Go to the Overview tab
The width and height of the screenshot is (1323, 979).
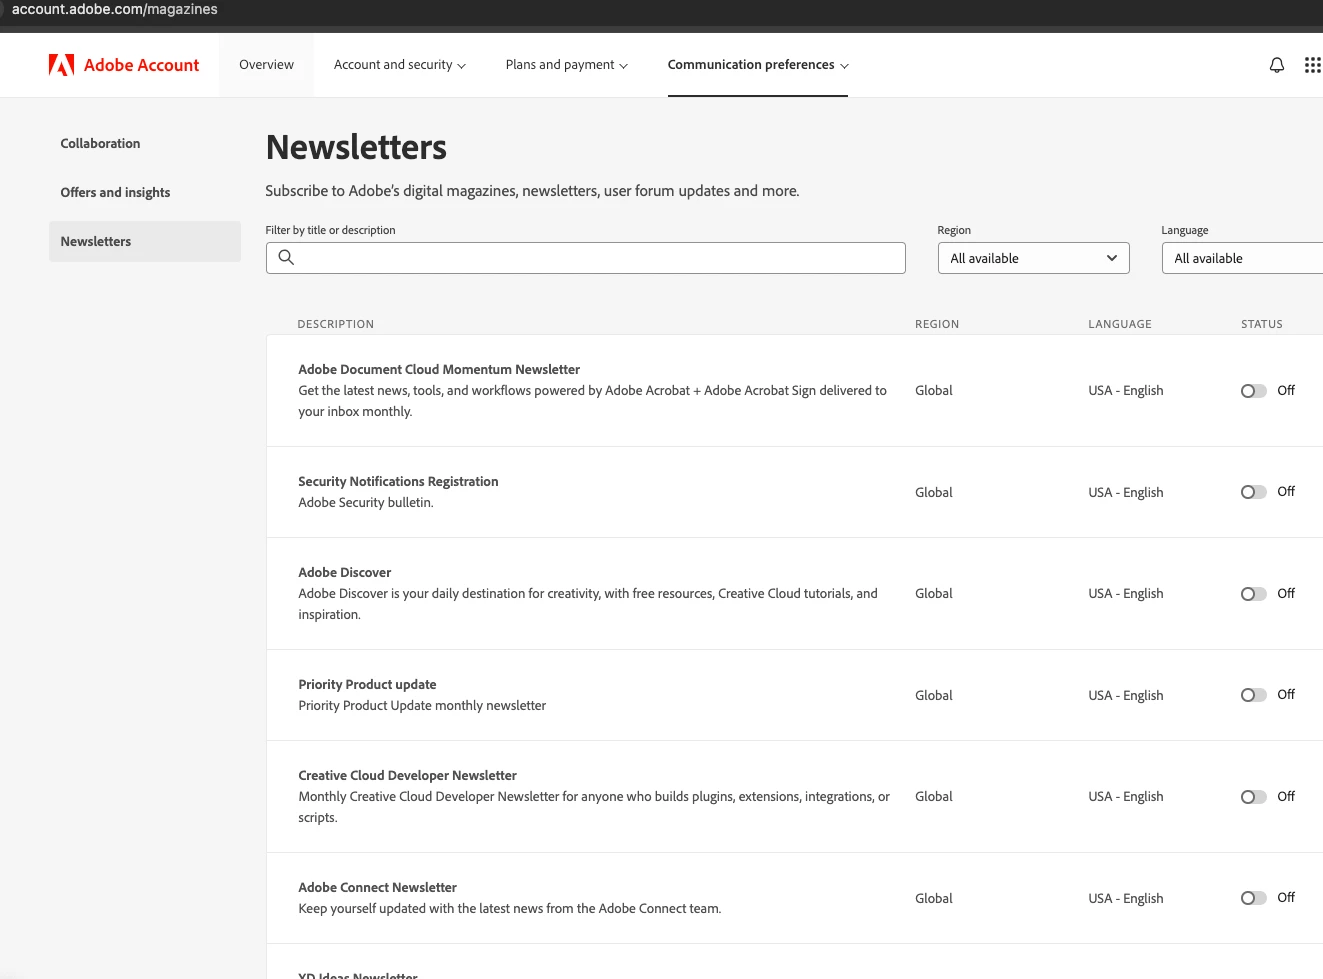pos(266,65)
